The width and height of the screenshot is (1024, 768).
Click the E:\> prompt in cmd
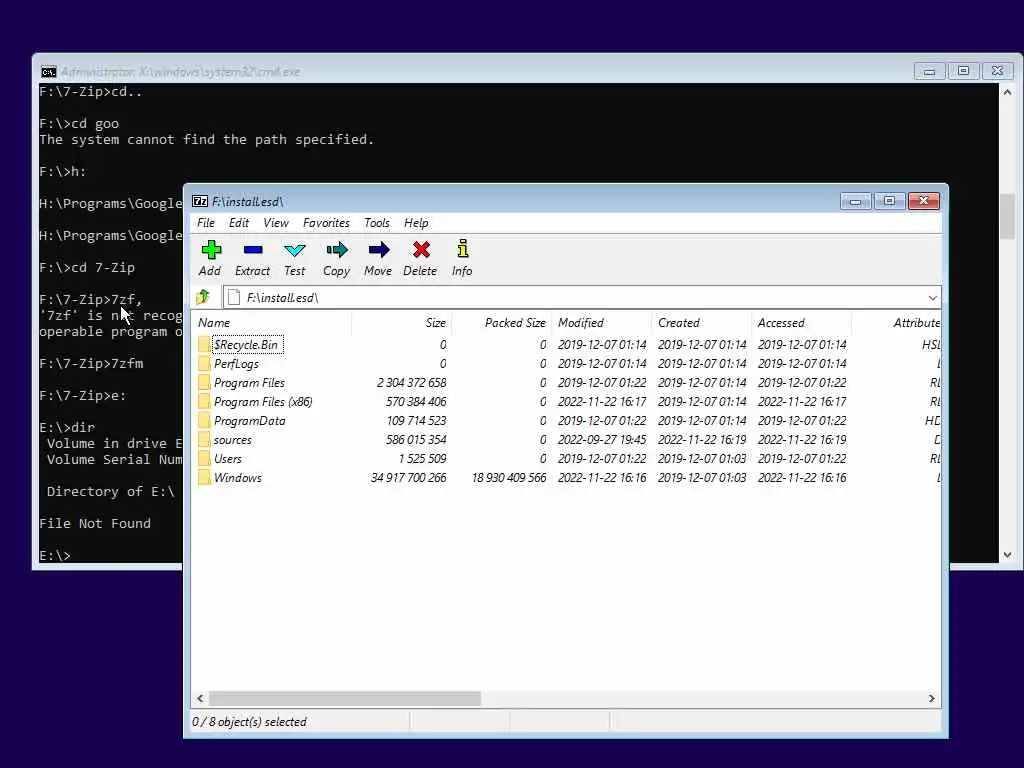point(55,555)
